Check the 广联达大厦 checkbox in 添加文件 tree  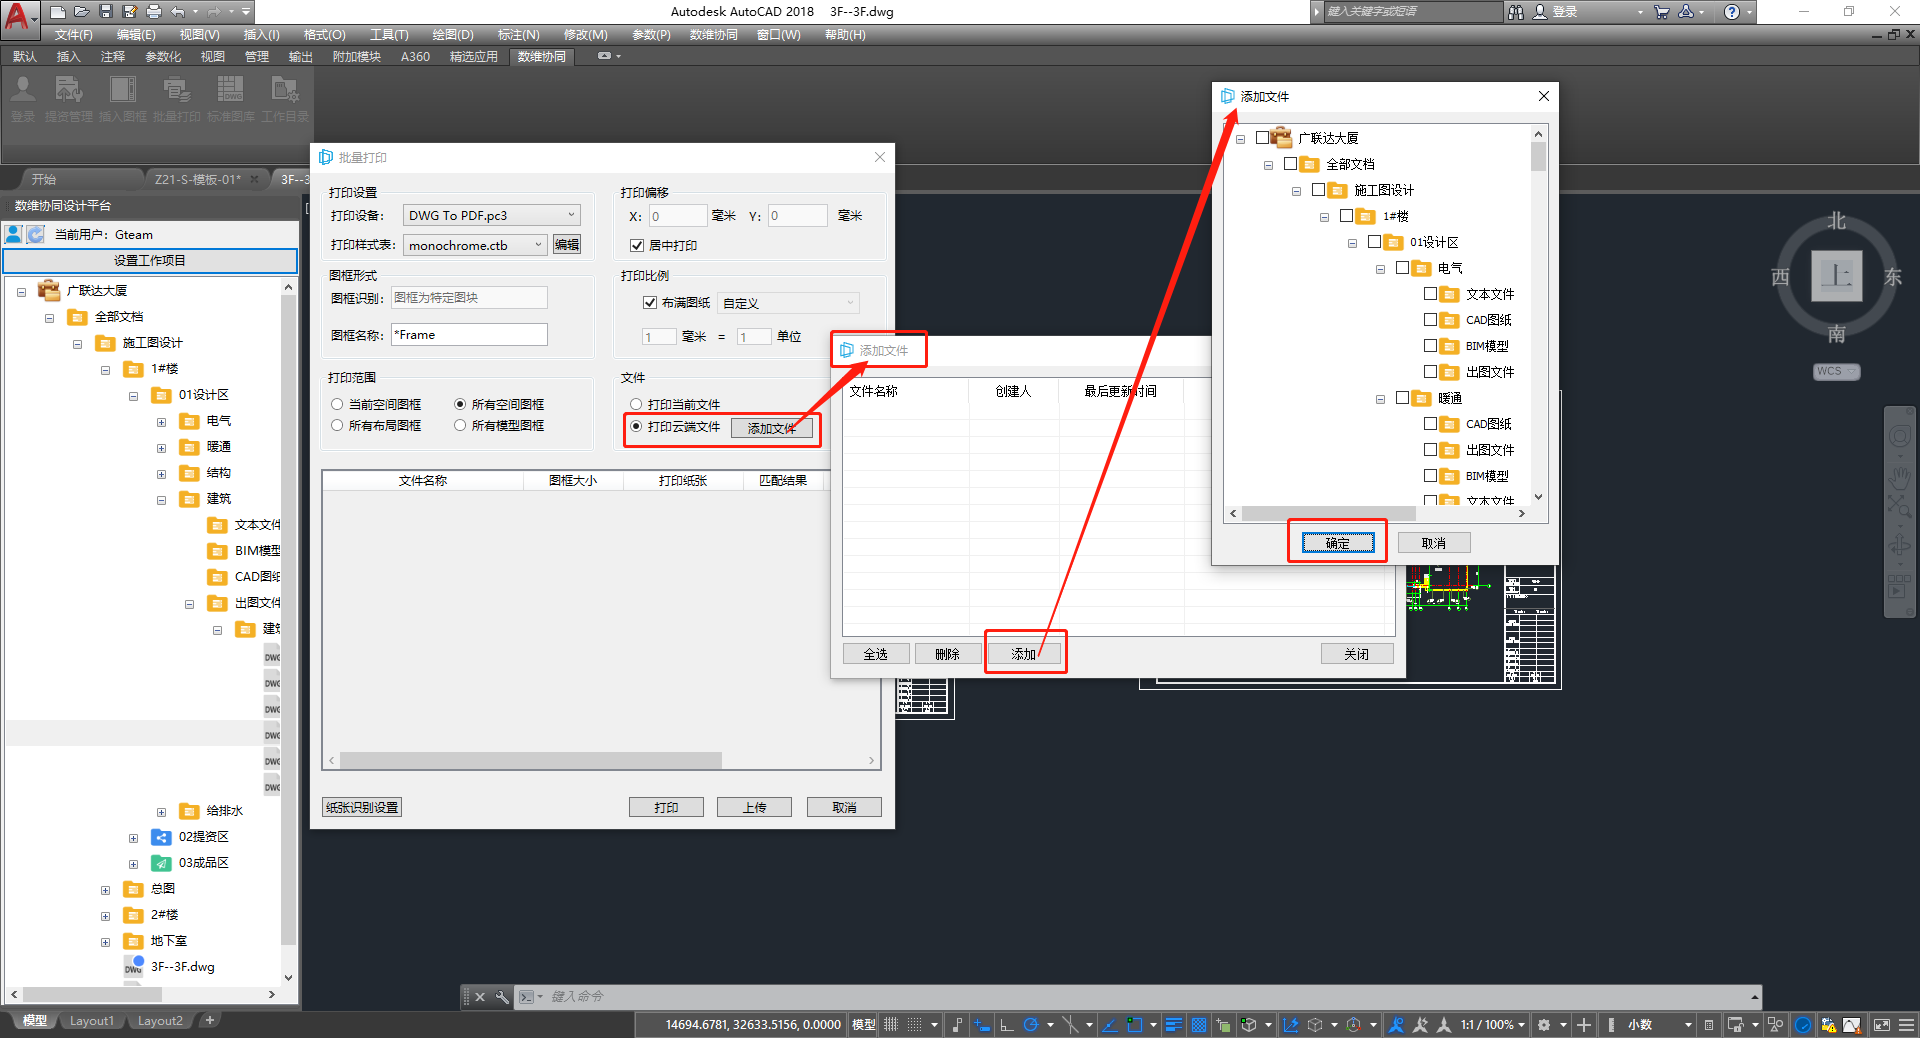1262,137
